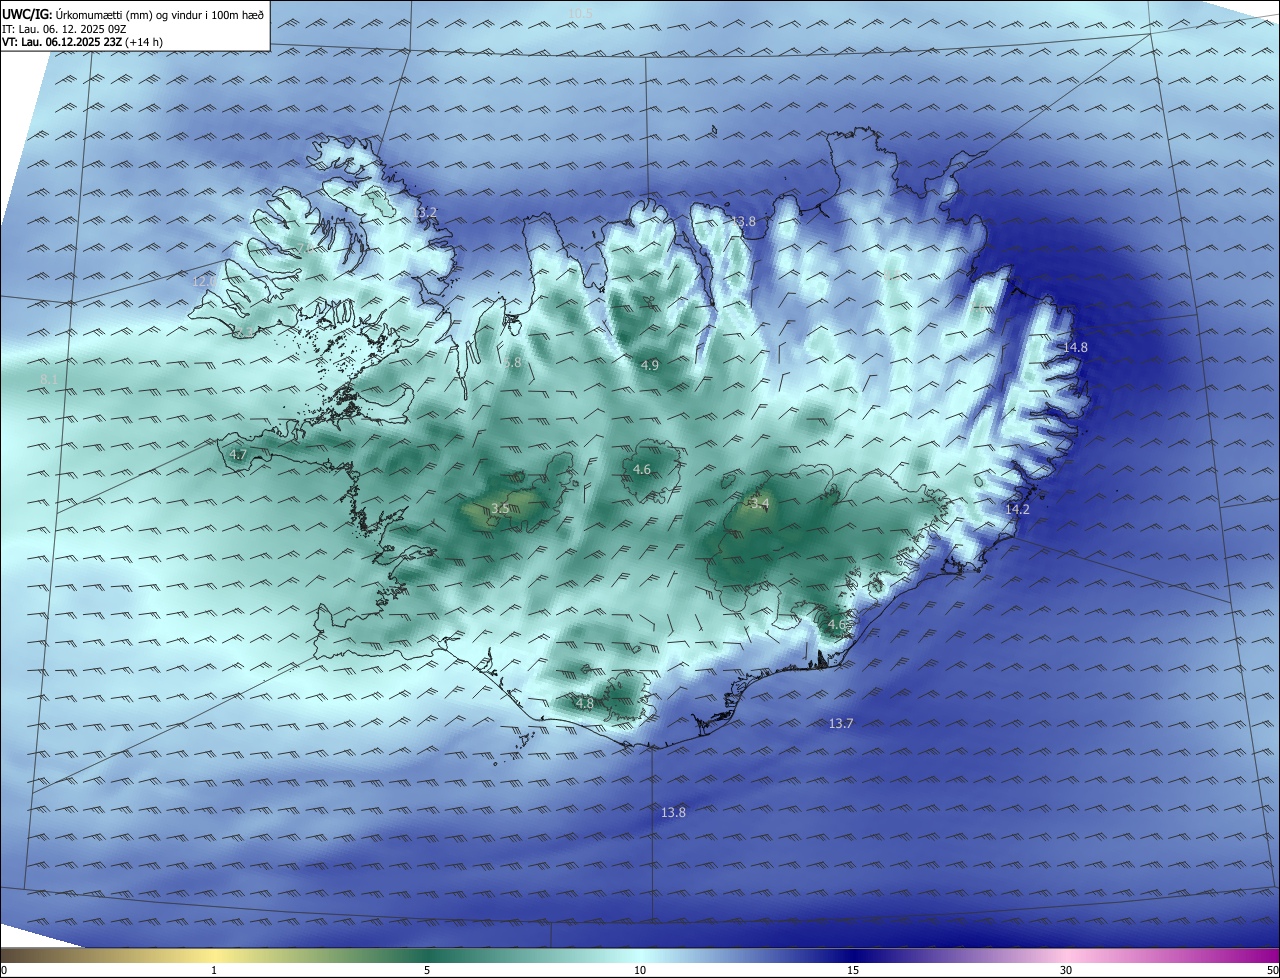Click the 15 tick on the color scale
This screenshot has height=978, width=1280.
tap(853, 970)
